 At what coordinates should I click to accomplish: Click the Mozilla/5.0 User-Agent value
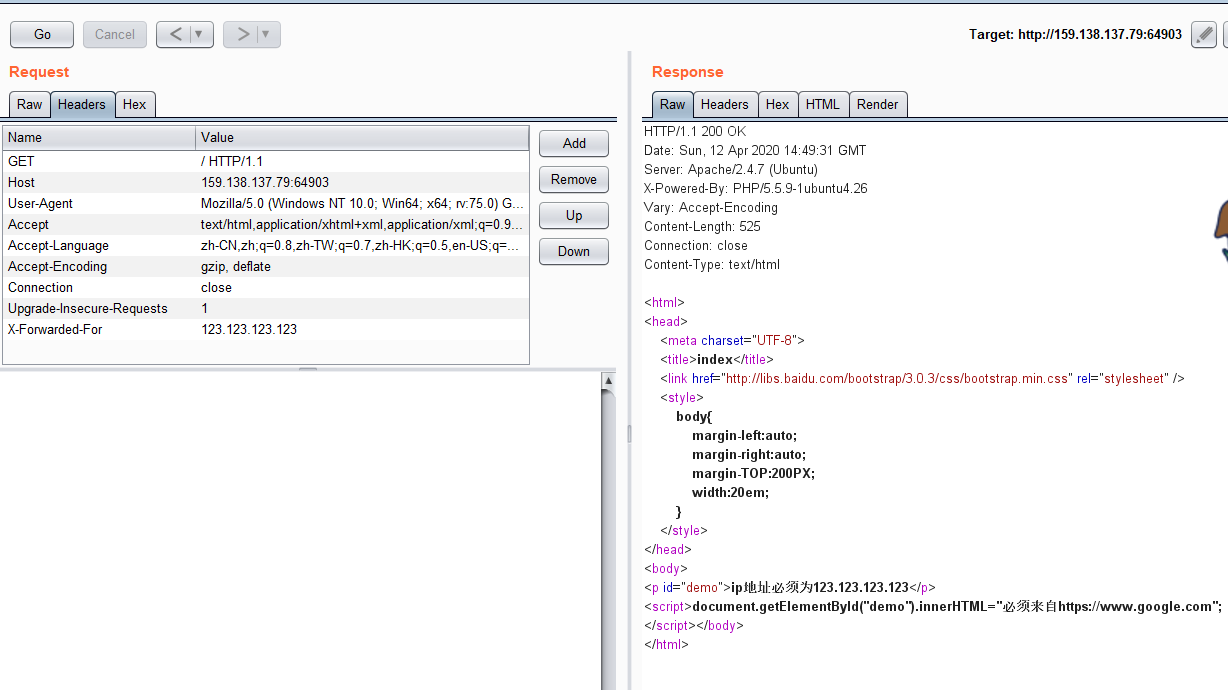(x=362, y=203)
